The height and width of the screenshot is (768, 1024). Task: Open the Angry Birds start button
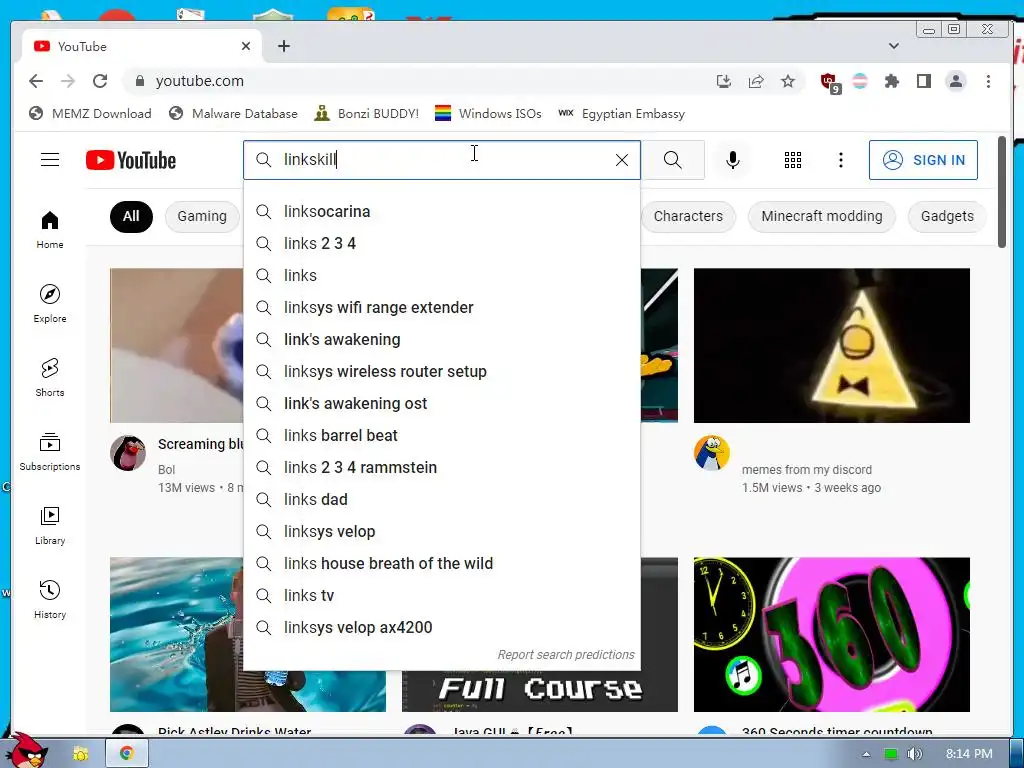tap(25, 751)
